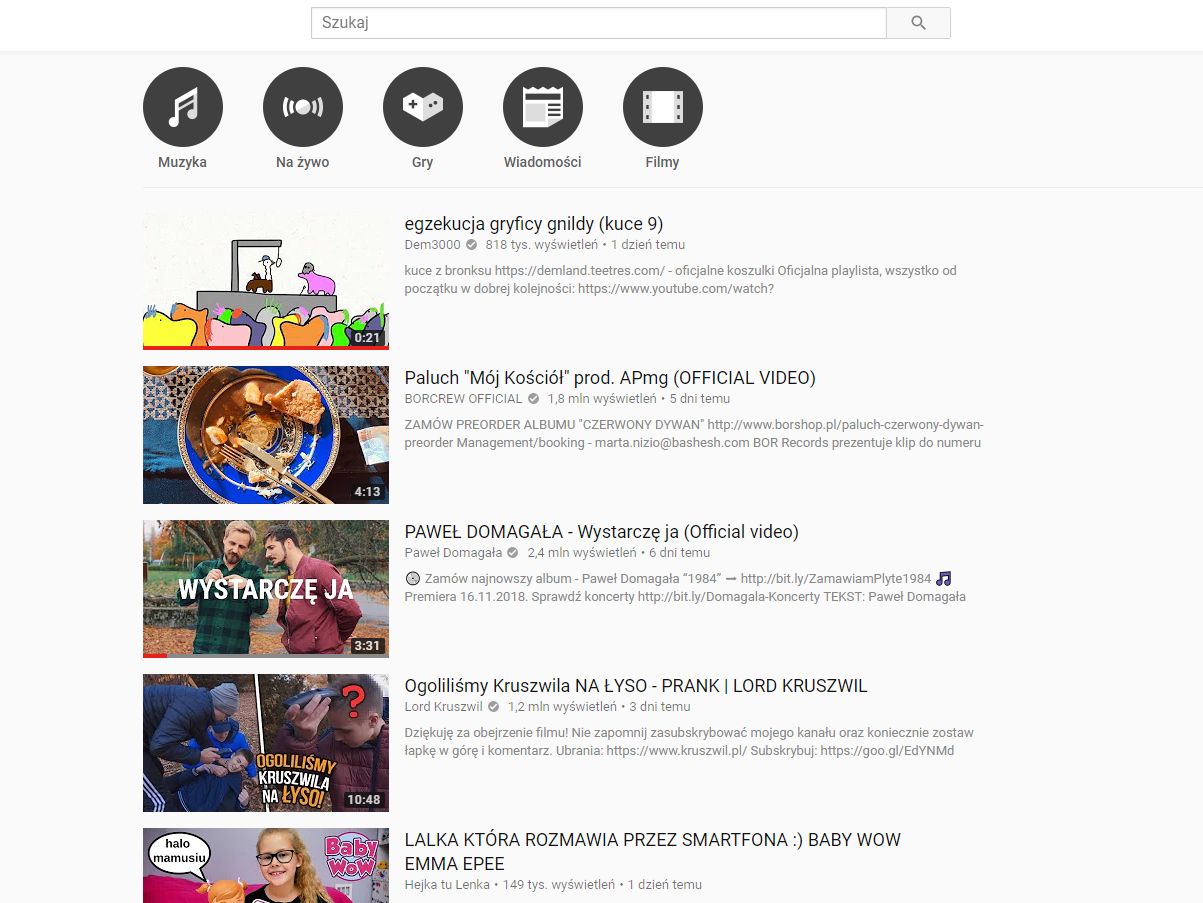Select the Muzyka label

tap(182, 162)
